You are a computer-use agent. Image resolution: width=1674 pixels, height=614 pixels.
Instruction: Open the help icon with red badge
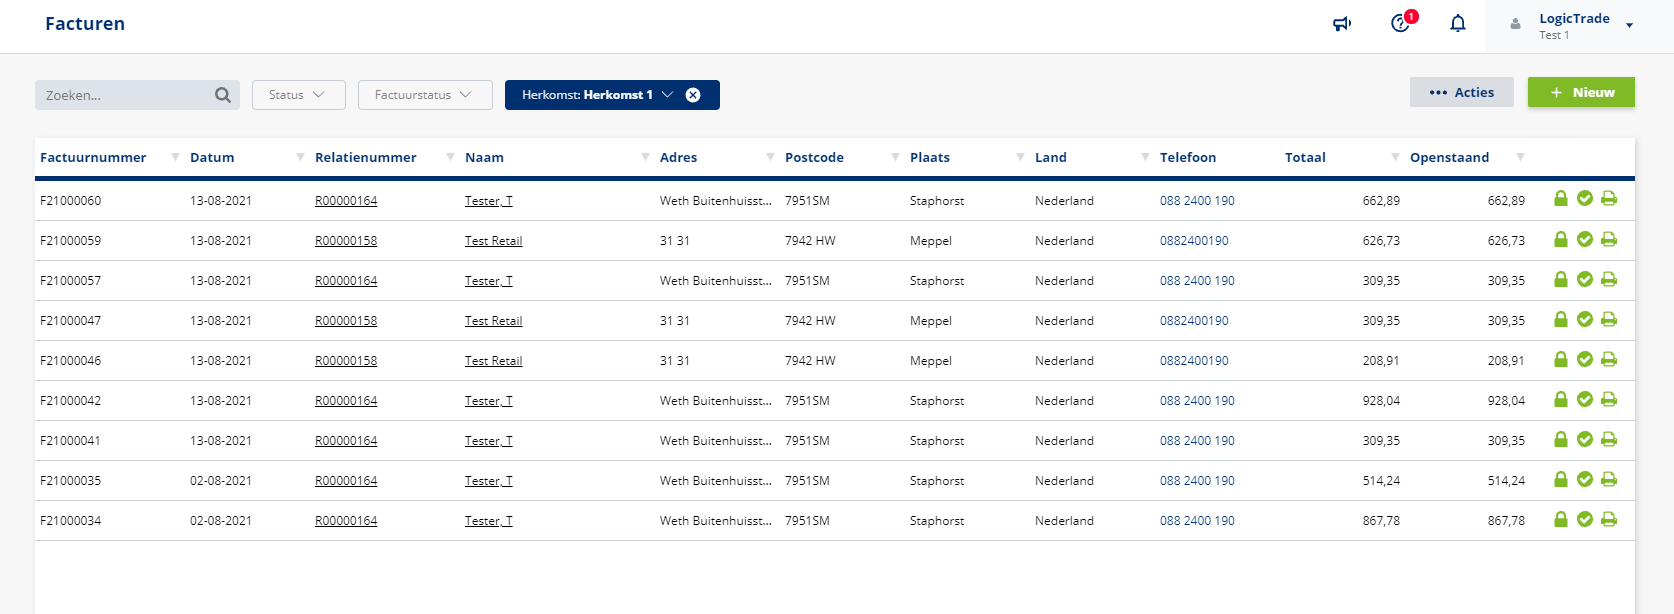[1401, 23]
